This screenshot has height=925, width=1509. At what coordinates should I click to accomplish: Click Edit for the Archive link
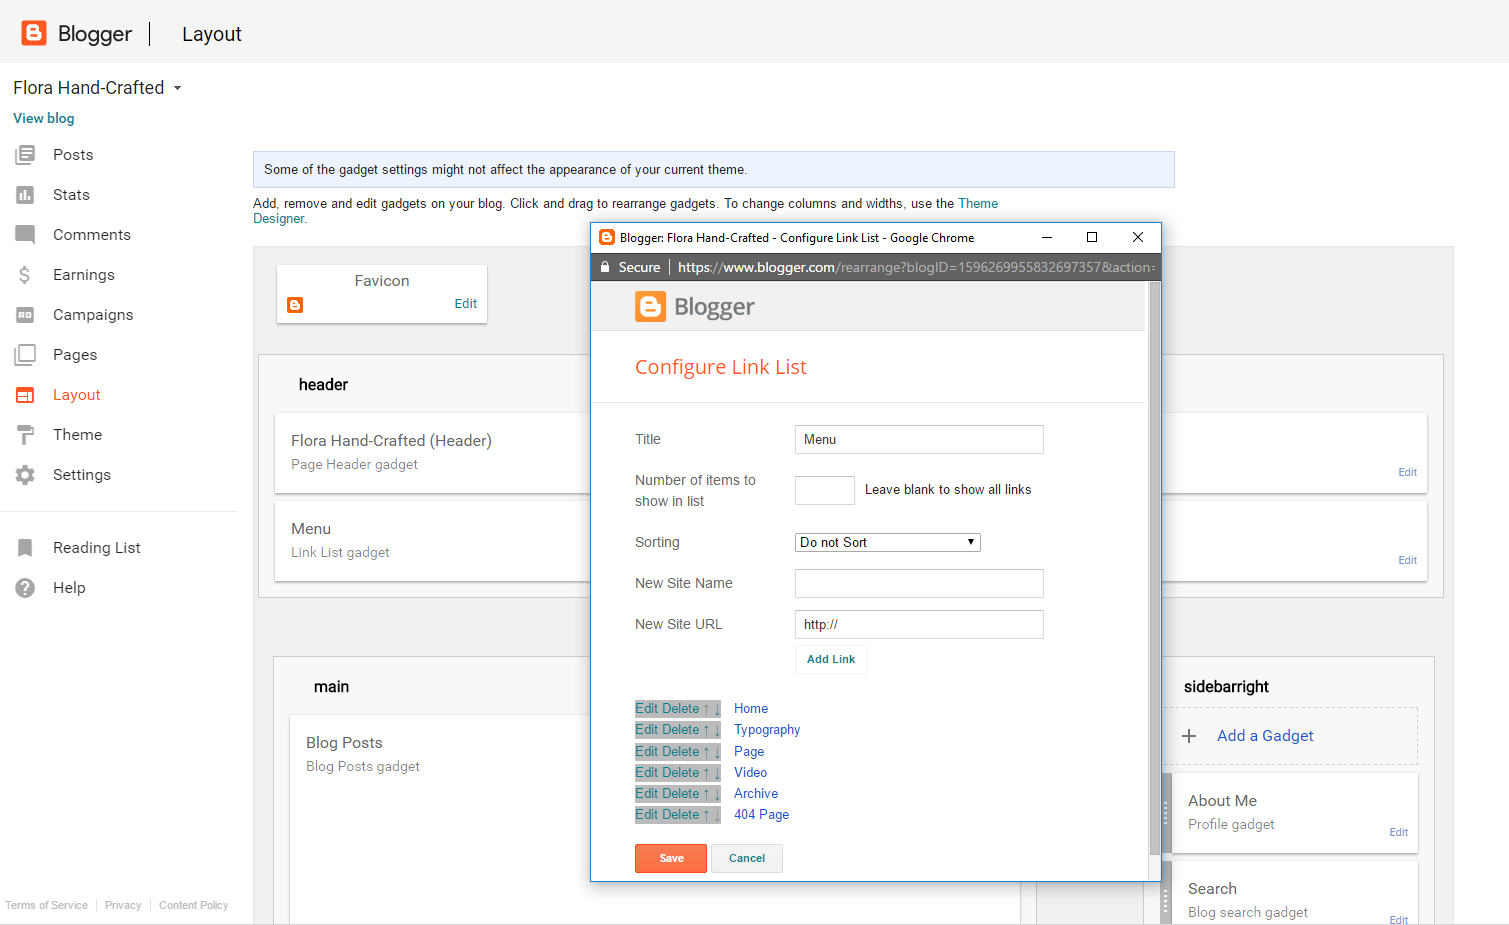click(647, 794)
